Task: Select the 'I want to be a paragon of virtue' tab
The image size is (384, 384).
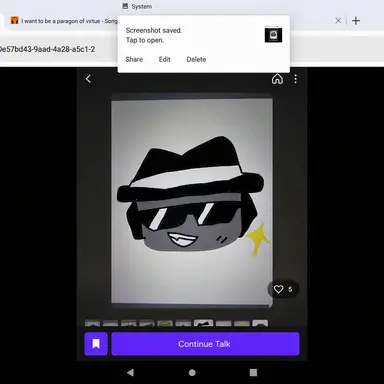Action: [63, 21]
